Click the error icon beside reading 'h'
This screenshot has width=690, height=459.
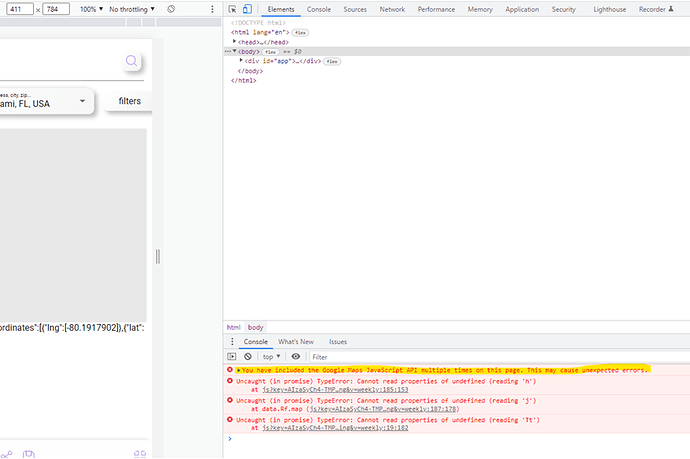pyautogui.click(x=230, y=381)
